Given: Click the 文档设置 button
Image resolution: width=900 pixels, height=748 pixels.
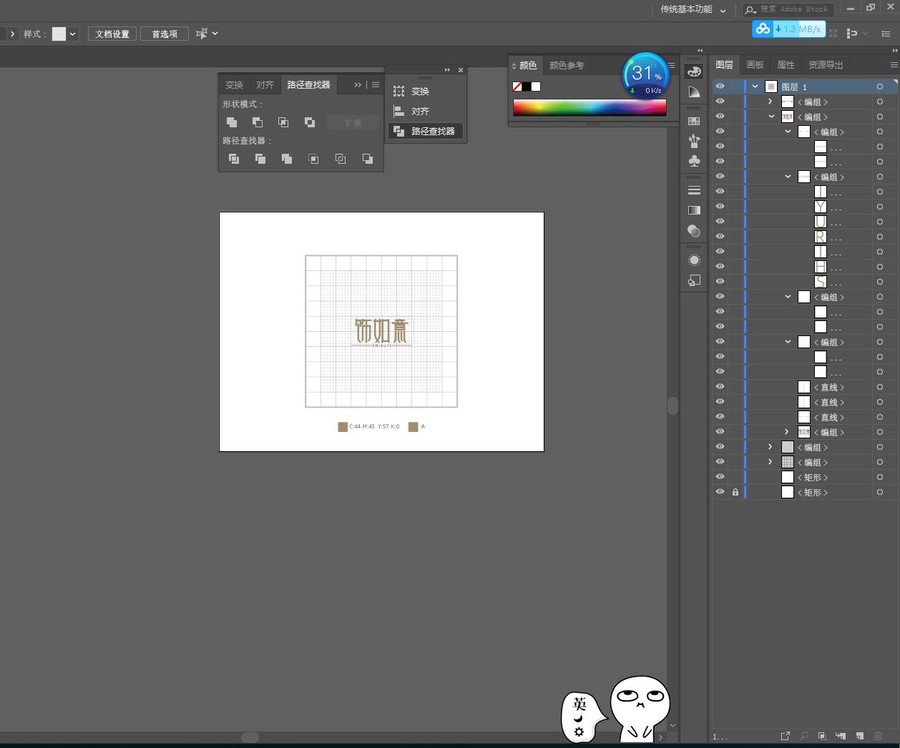Looking at the screenshot, I should pyautogui.click(x=112, y=34).
